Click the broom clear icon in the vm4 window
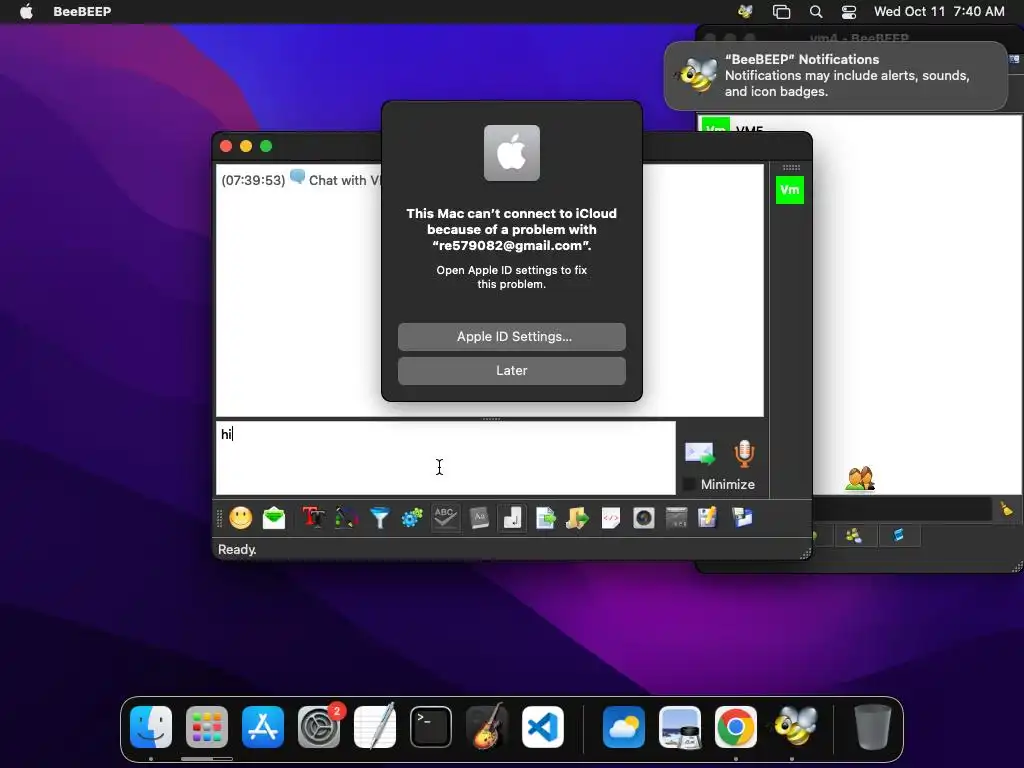The width and height of the screenshot is (1024, 768). pos(1006,509)
